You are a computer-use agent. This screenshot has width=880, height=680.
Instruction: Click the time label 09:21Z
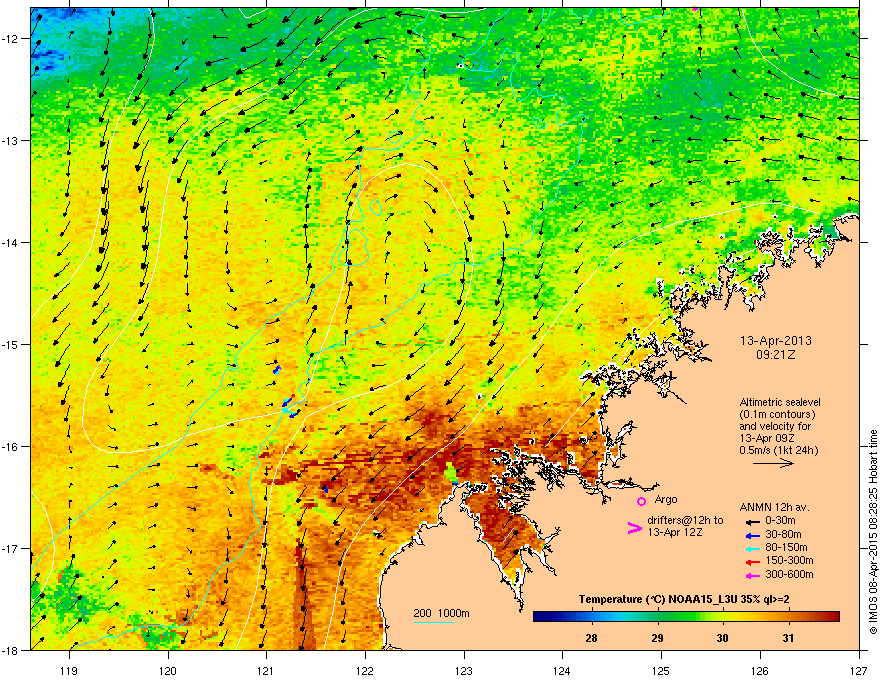(x=776, y=355)
